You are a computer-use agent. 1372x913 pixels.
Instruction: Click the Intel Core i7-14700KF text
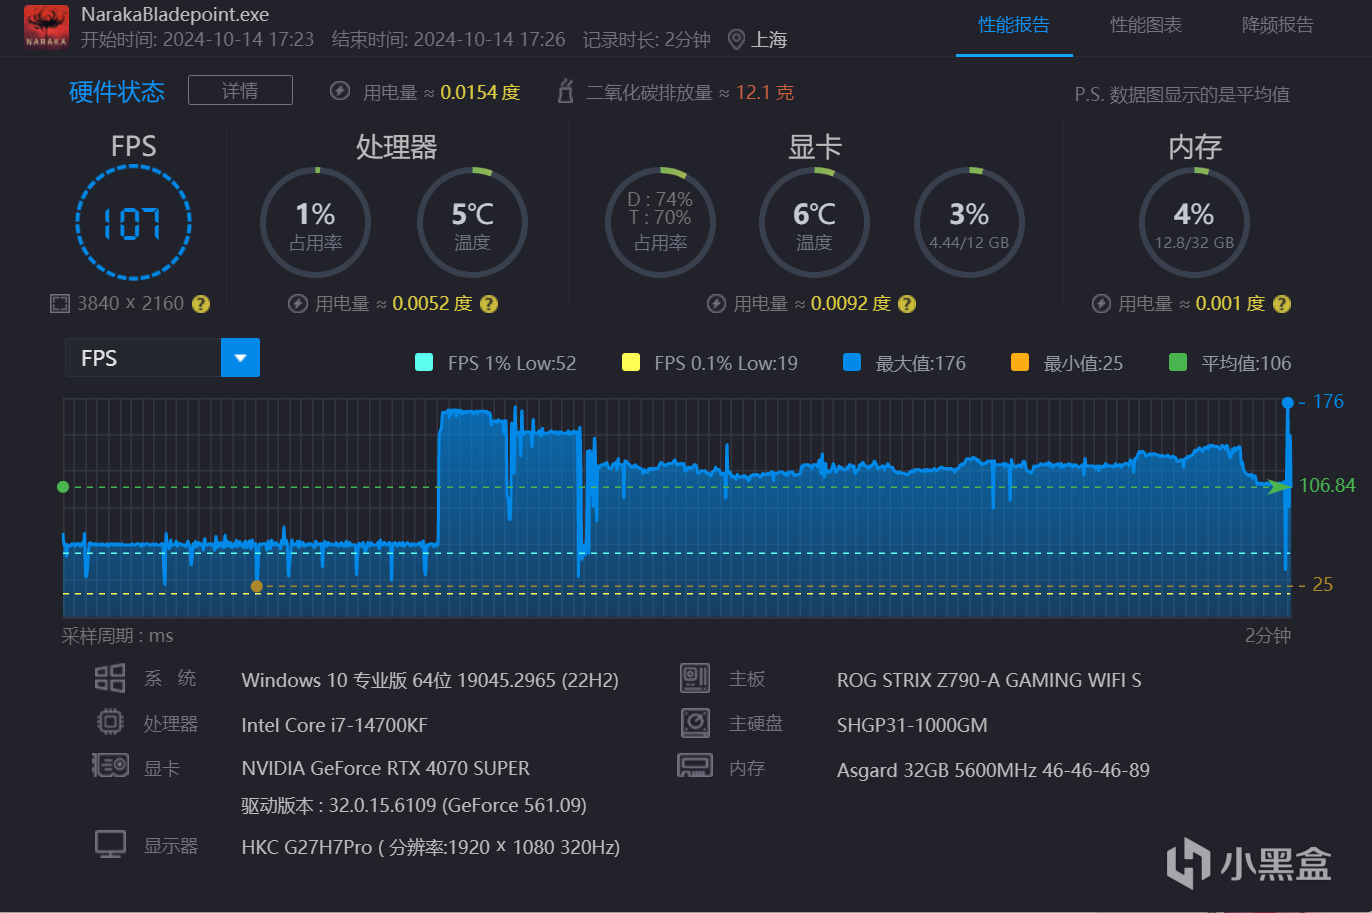tap(335, 725)
